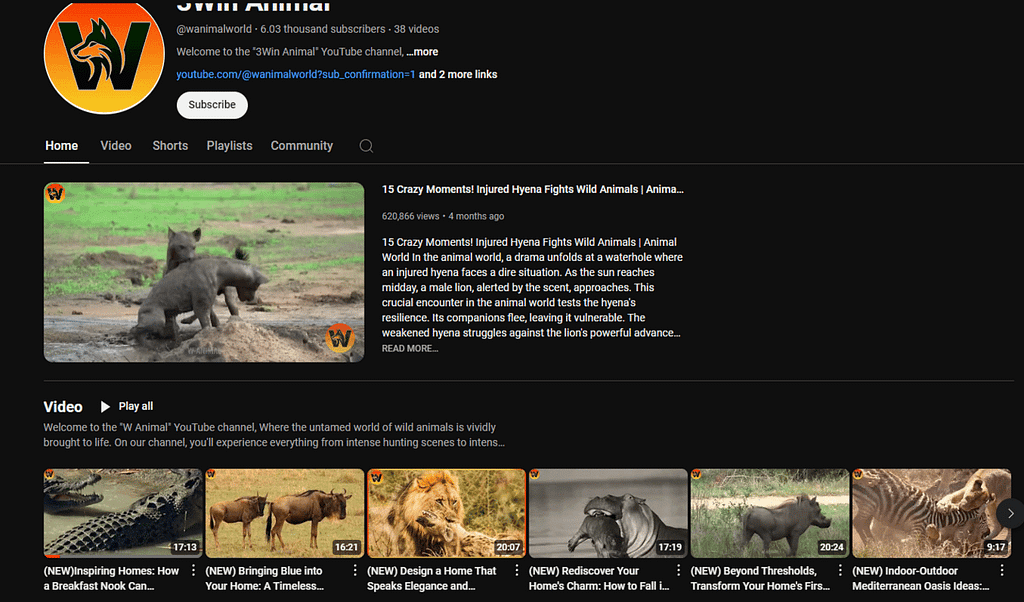Open Indoor-Outdoor Mediterranean Oasis Ideas title
1024x602 pixels.
921,578
